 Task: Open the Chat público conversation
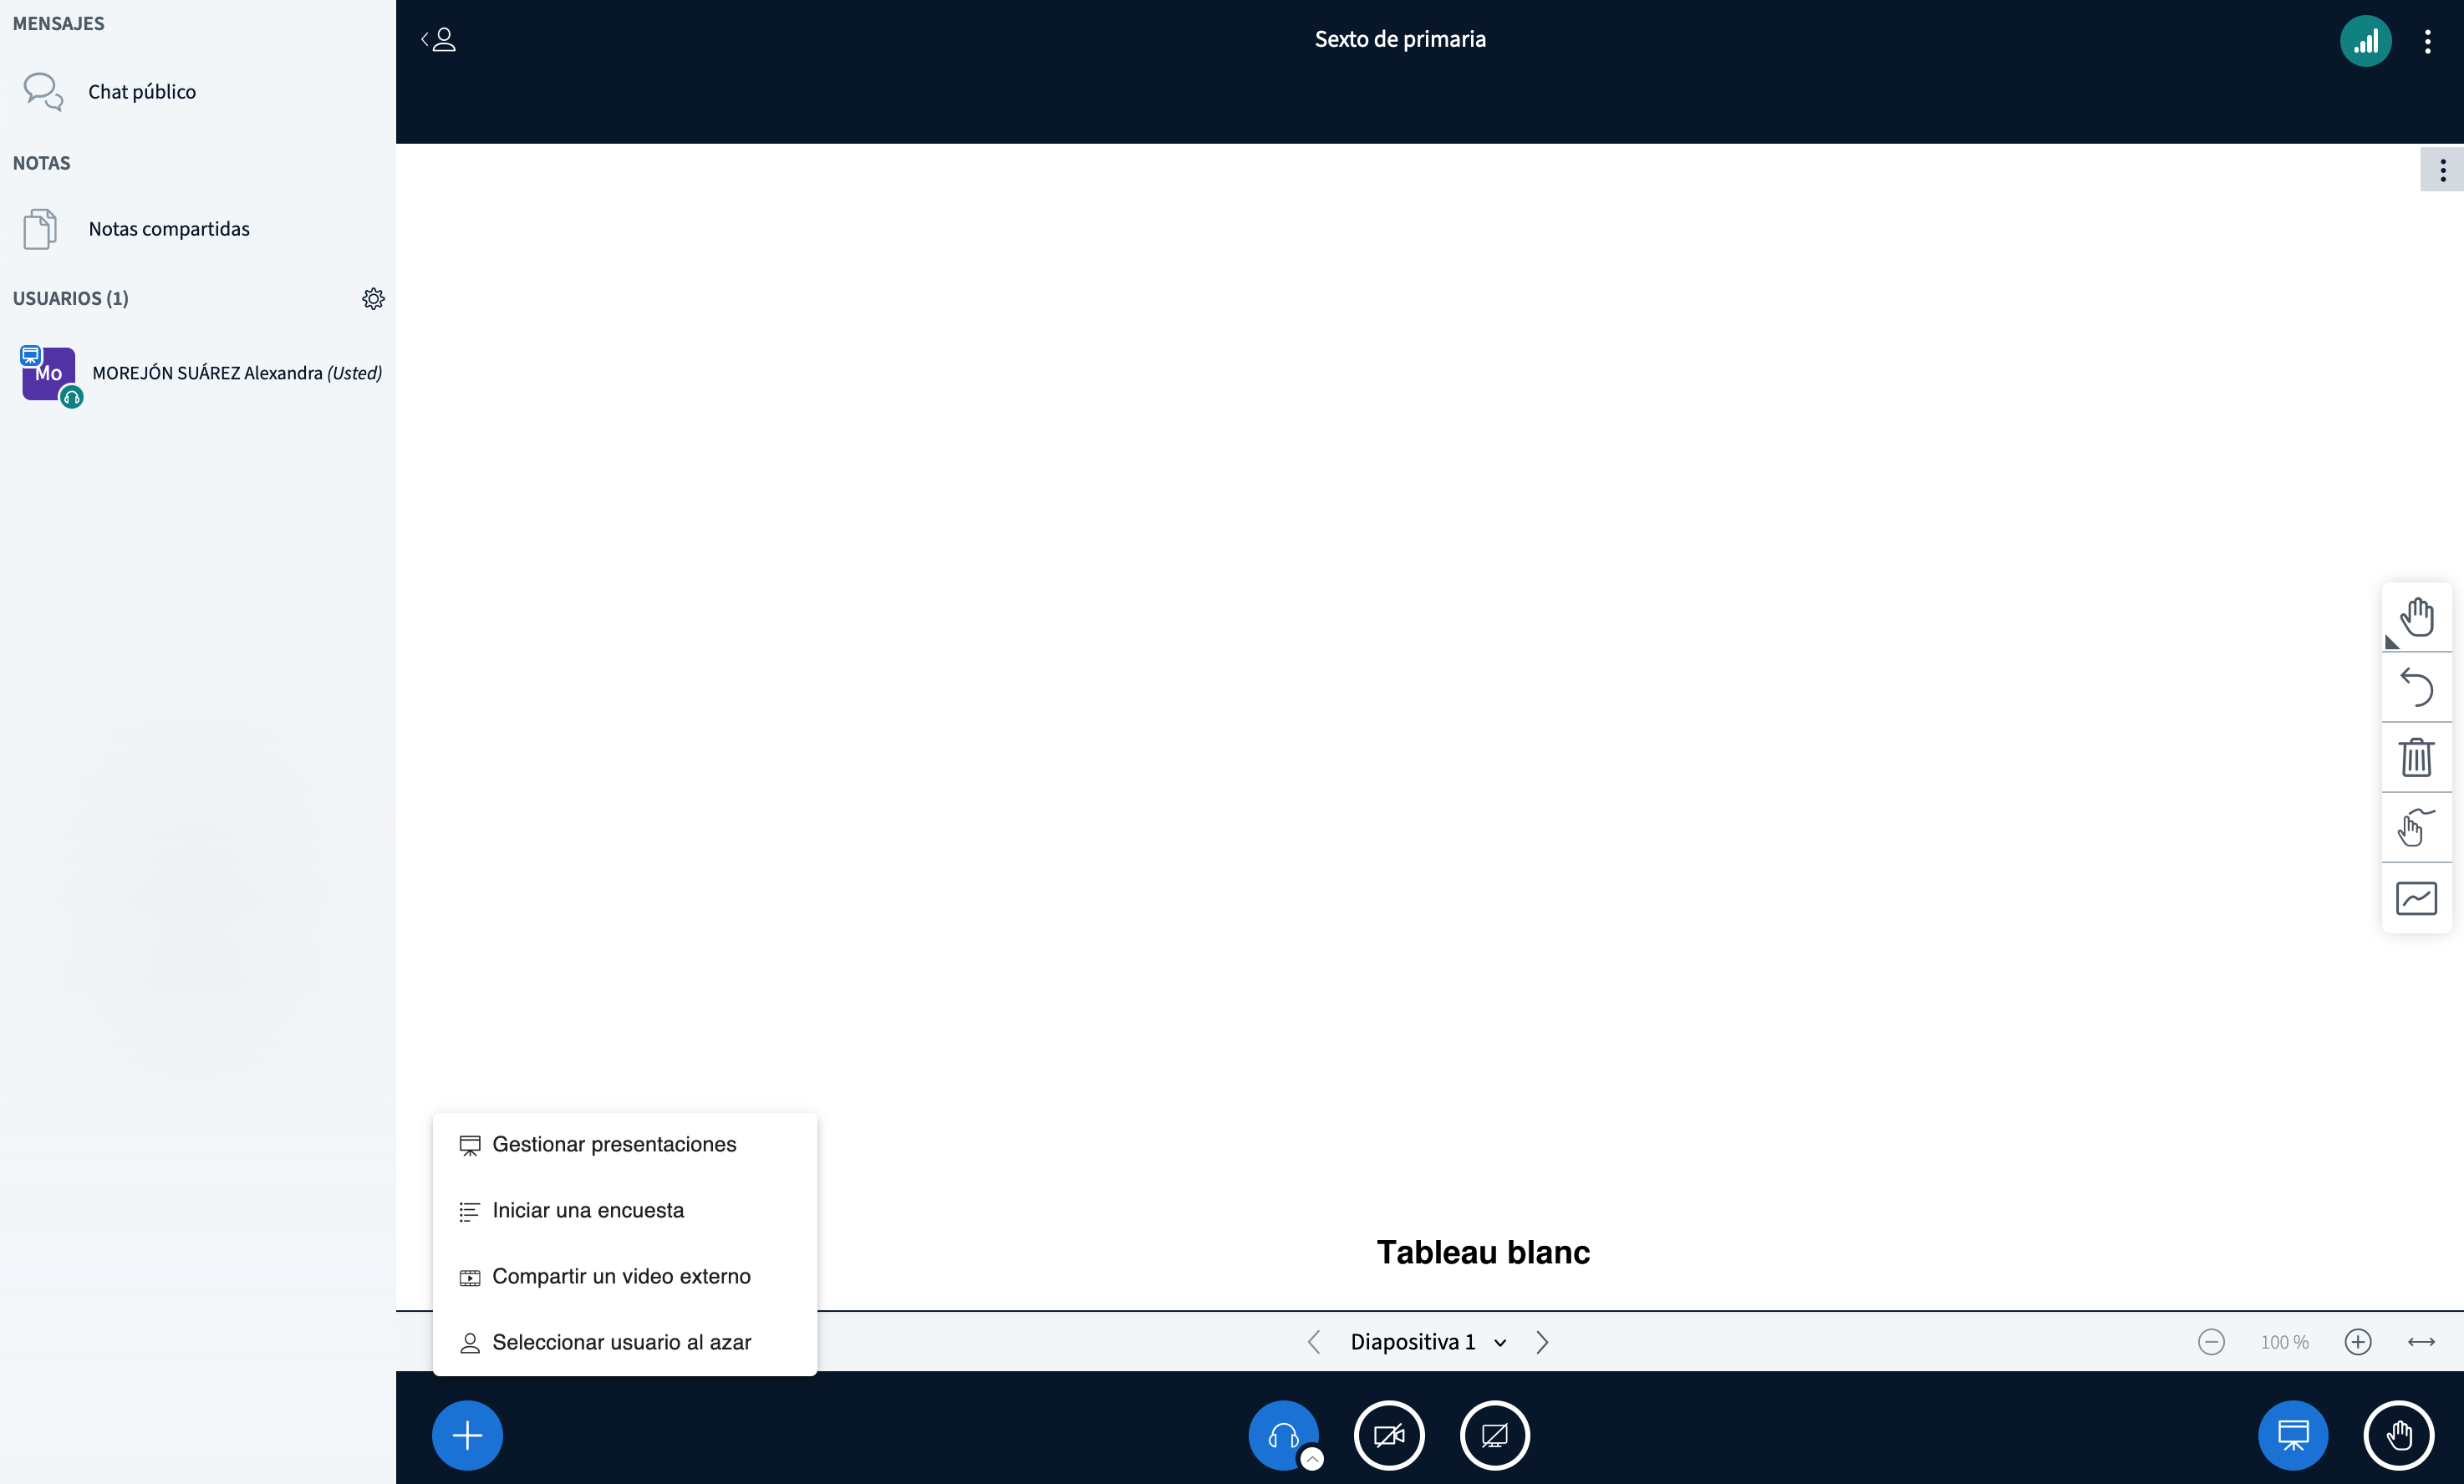point(141,92)
